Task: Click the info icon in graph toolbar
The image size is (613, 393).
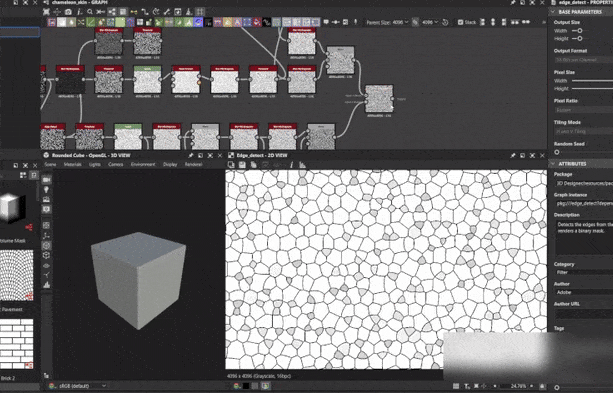Action: tap(79, 12)
